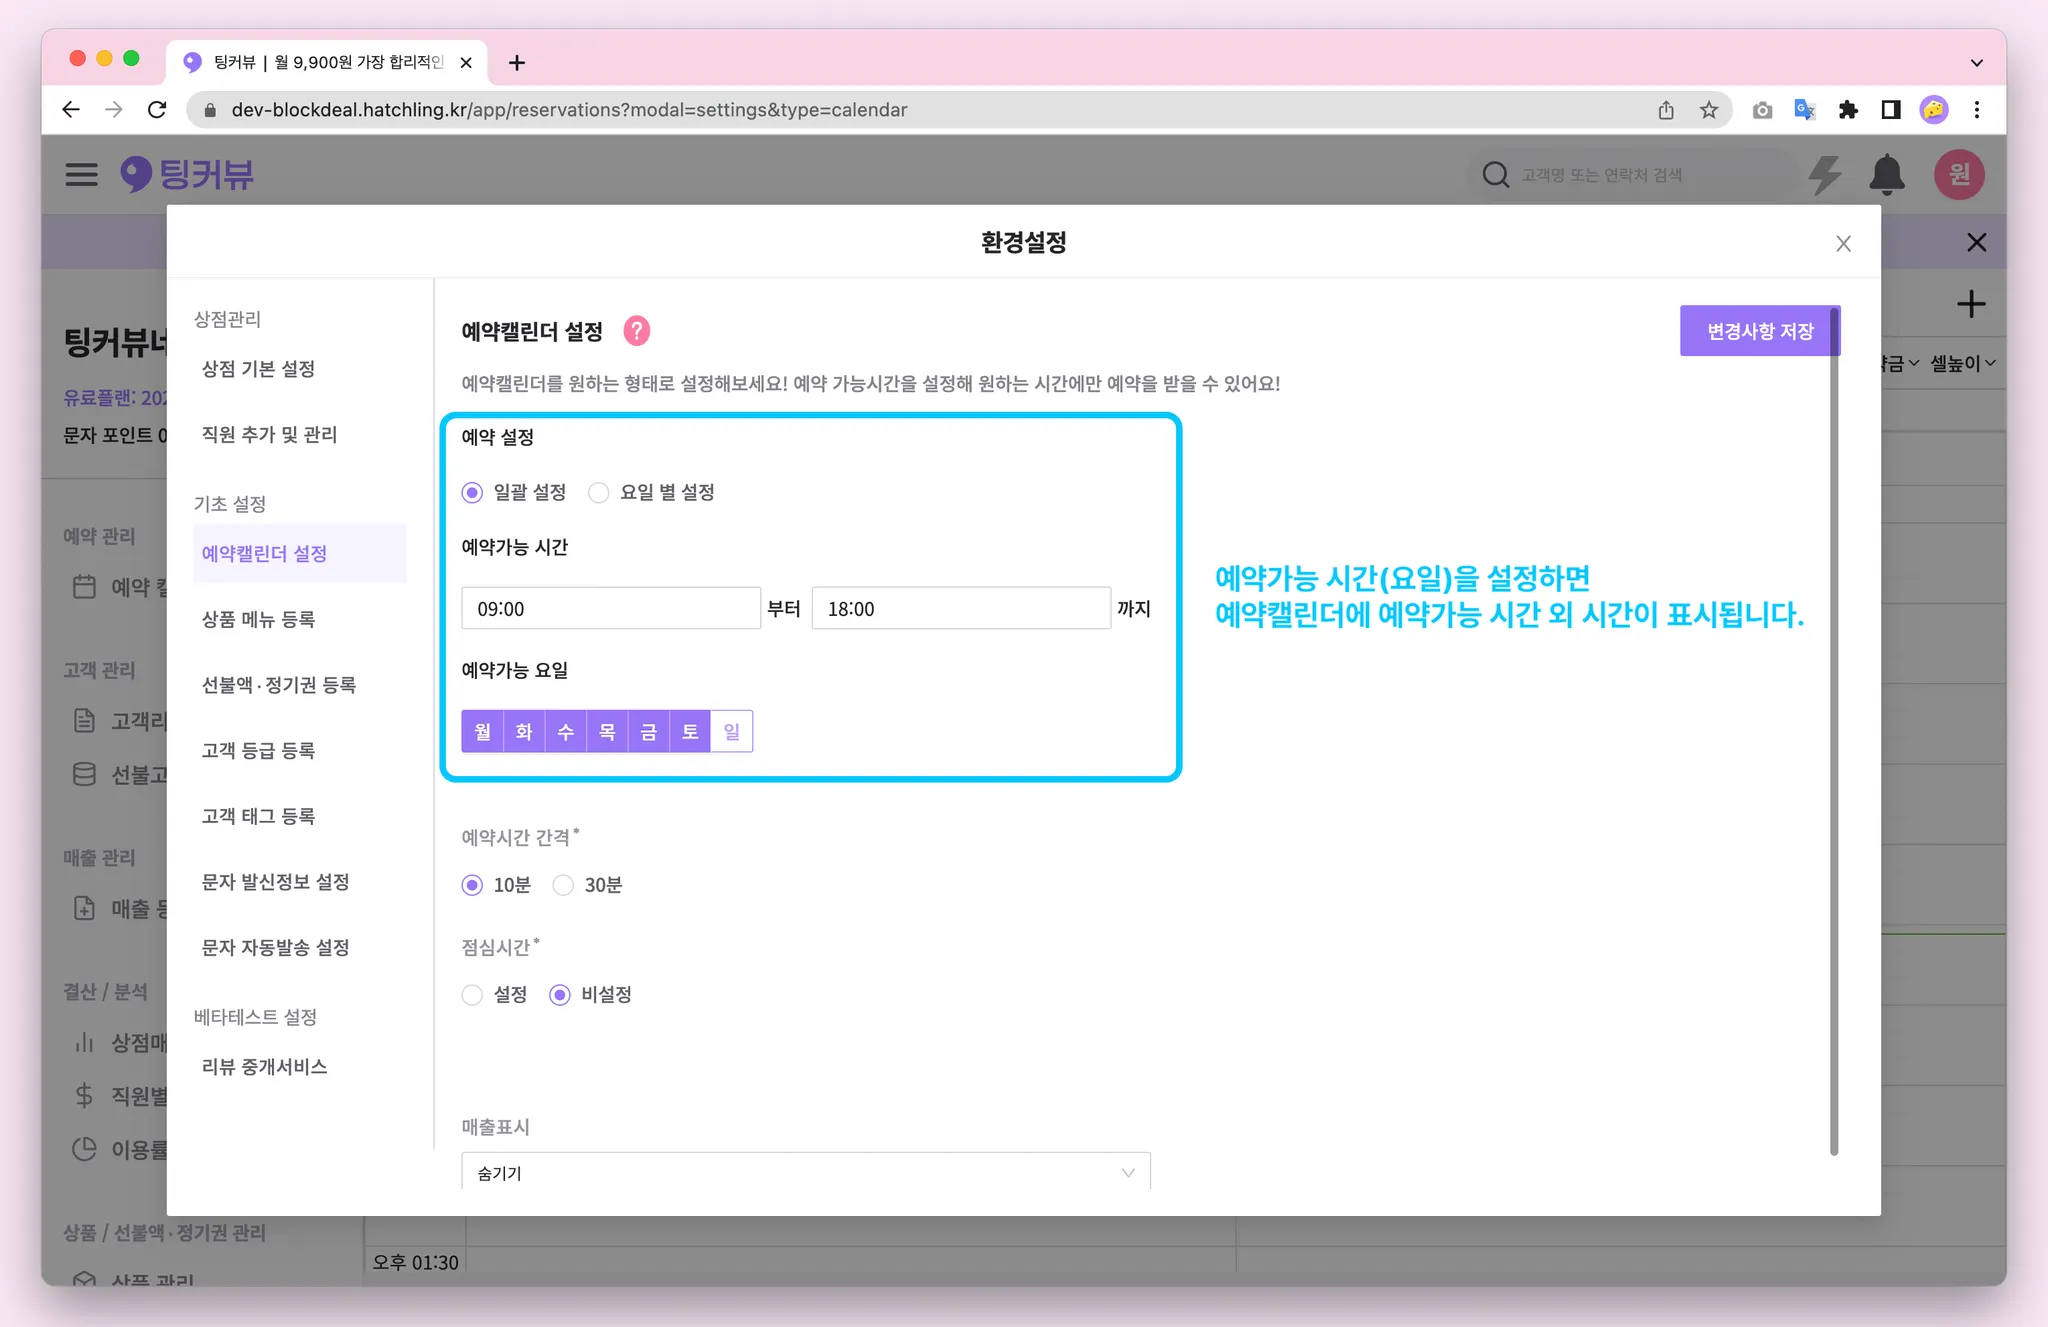Click the search magnifier icon
The height and width of the screenshot is (1327, 2048).
click(1495, 175)
